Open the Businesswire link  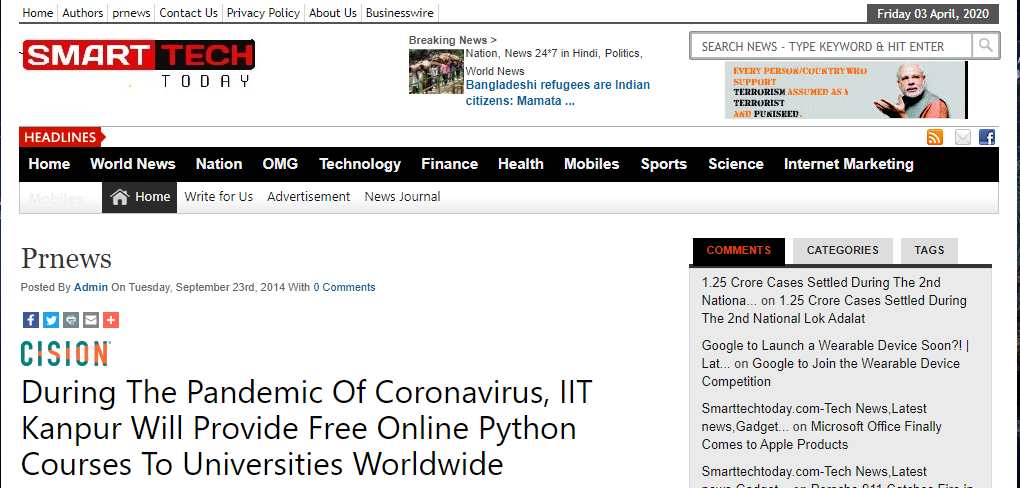pos(399,12)
